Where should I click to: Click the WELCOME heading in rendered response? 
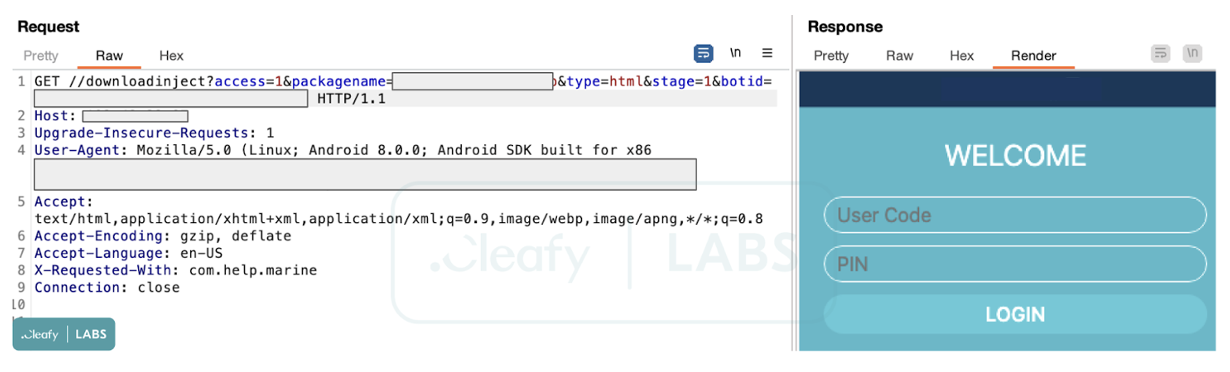(1015, 156)
